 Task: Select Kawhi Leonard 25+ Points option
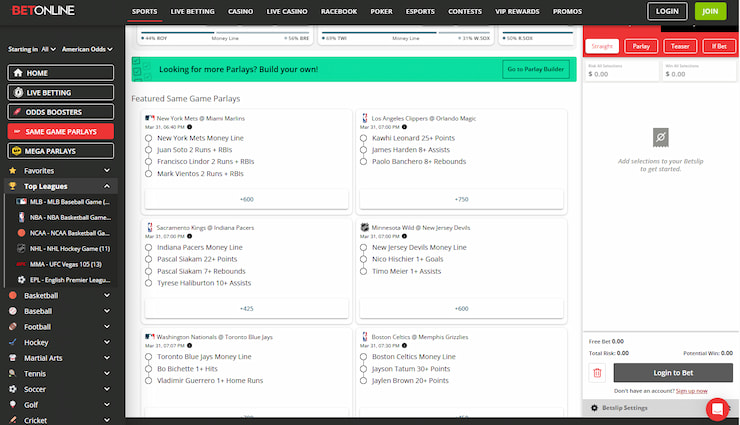[364, 138]
